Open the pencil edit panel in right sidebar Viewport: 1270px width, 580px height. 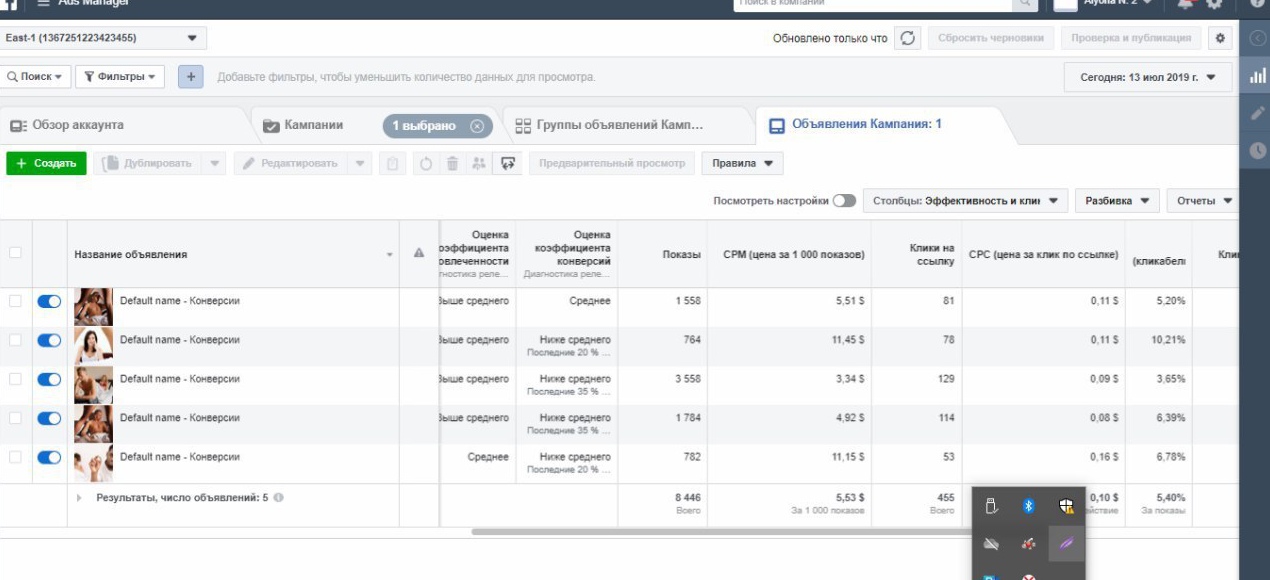(x=1256, y=113)
